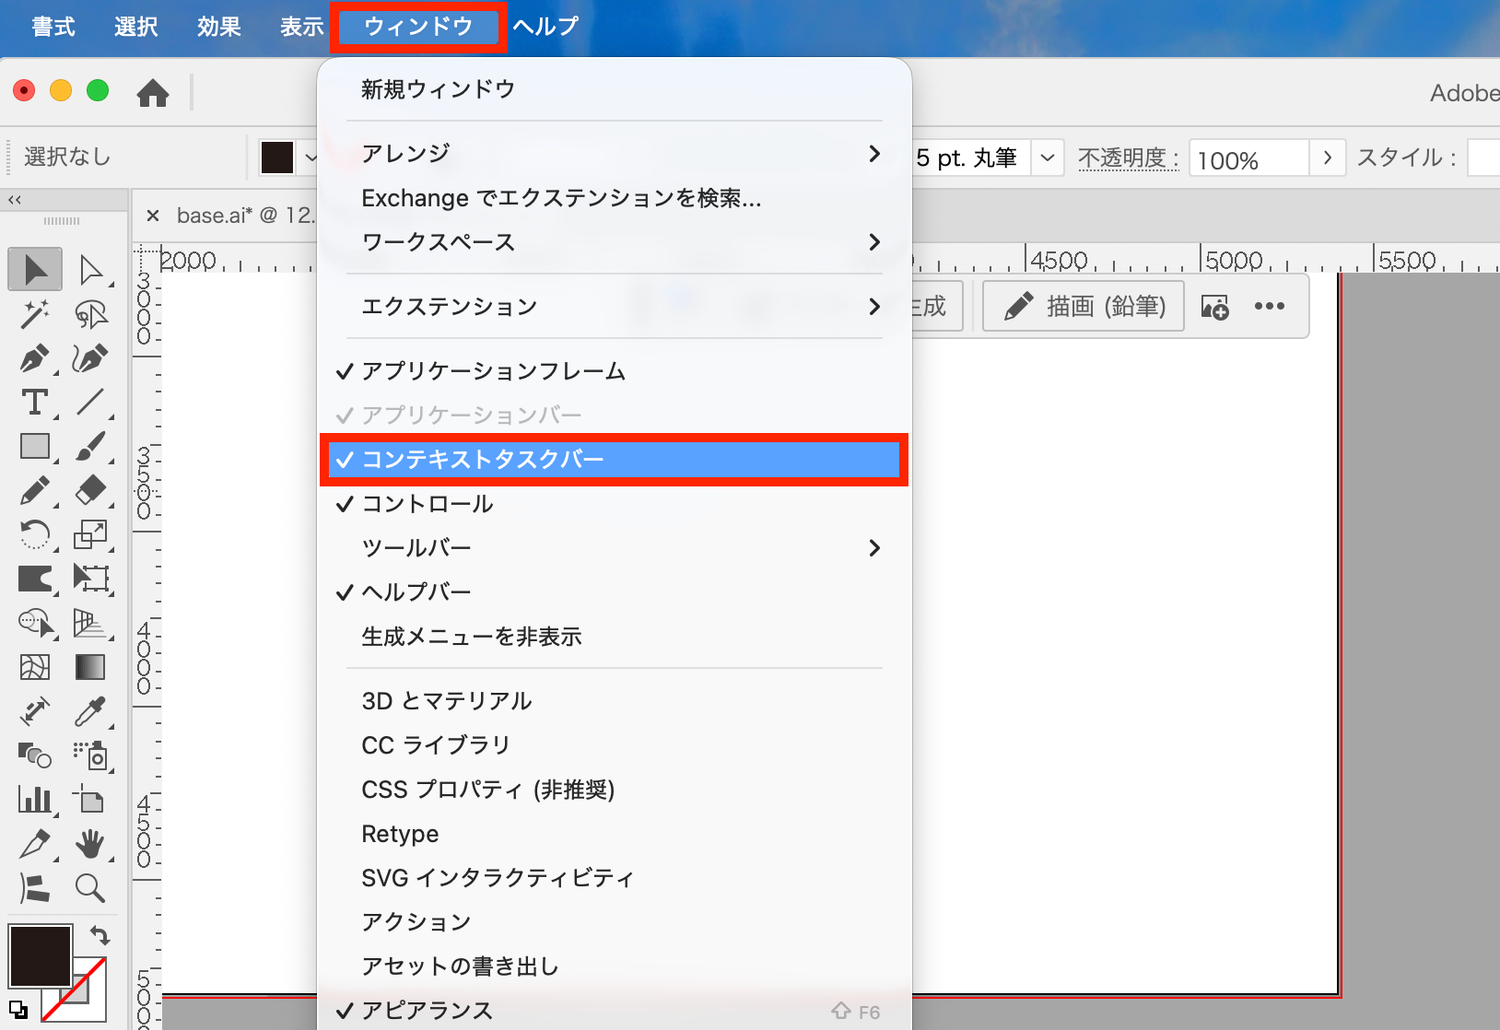Viewport: 1500px width, 1030px height.
Task: Open the brush definition dropdown arrow
Action: coord(1047,158)
